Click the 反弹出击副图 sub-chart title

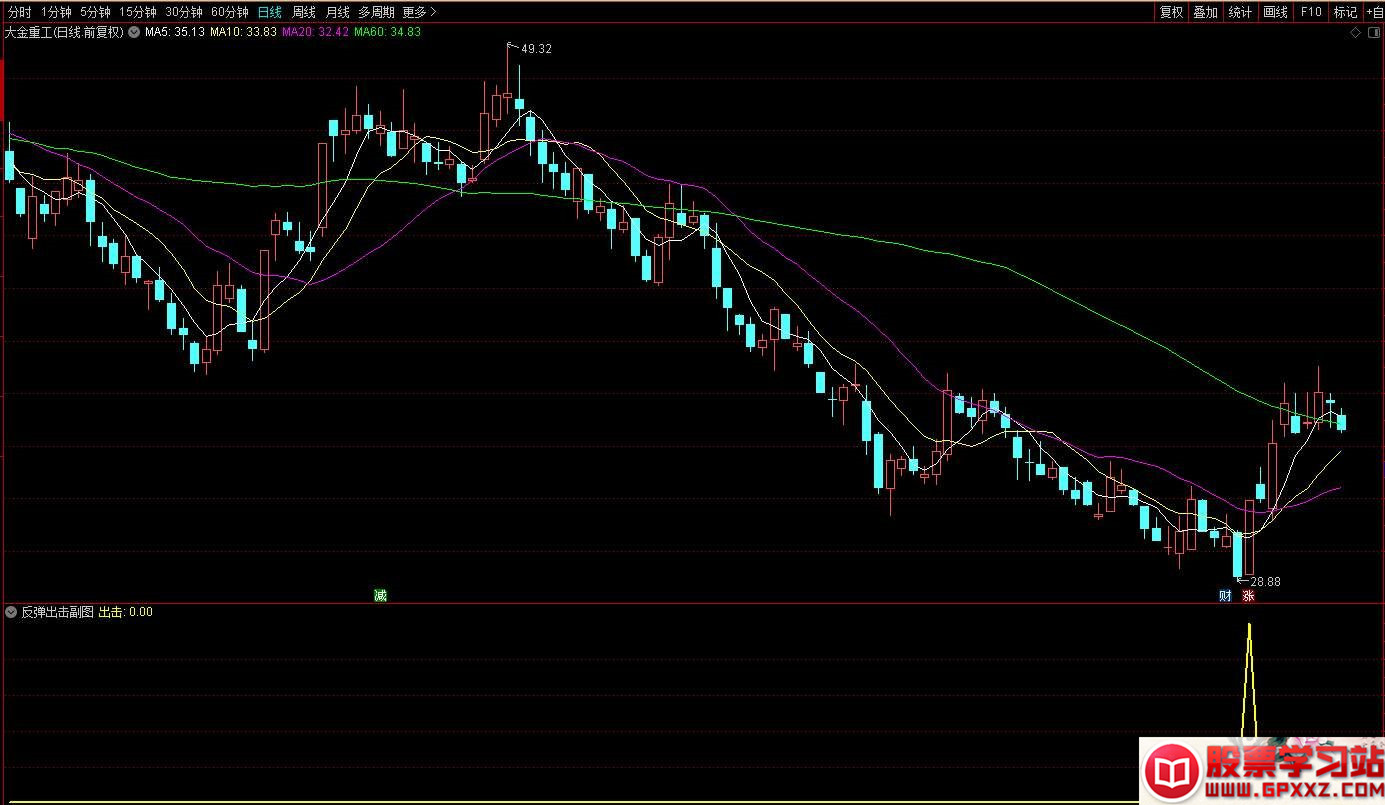tap(57, 612)
